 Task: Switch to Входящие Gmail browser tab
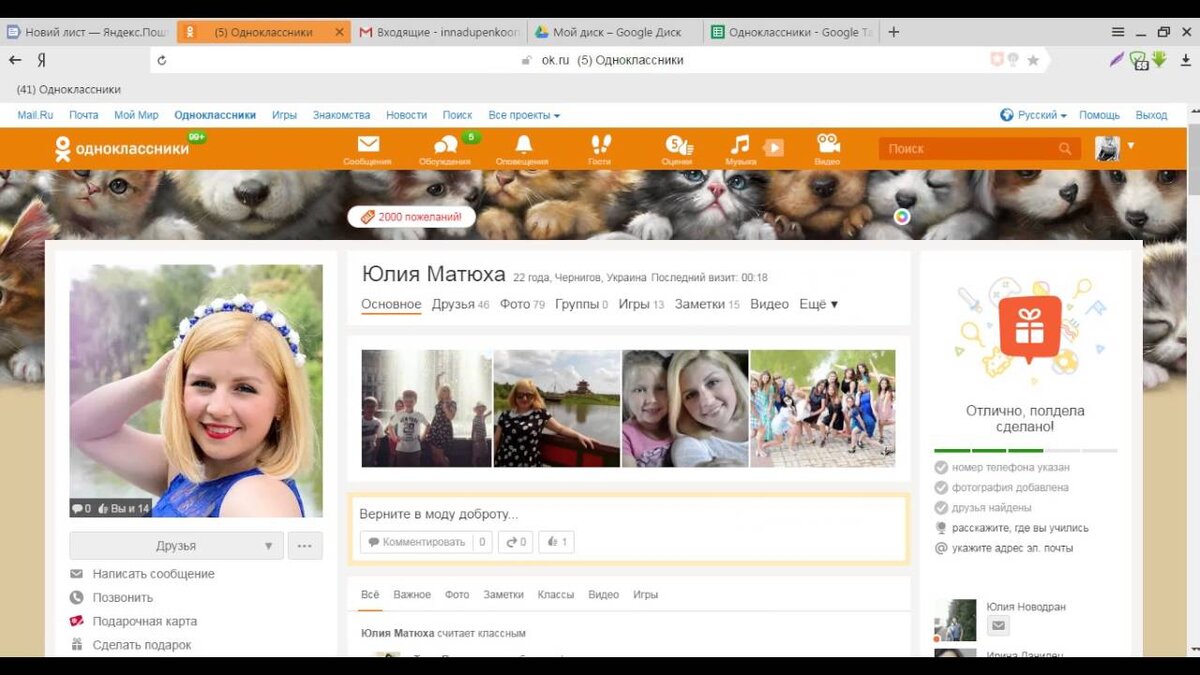point(438,32)
